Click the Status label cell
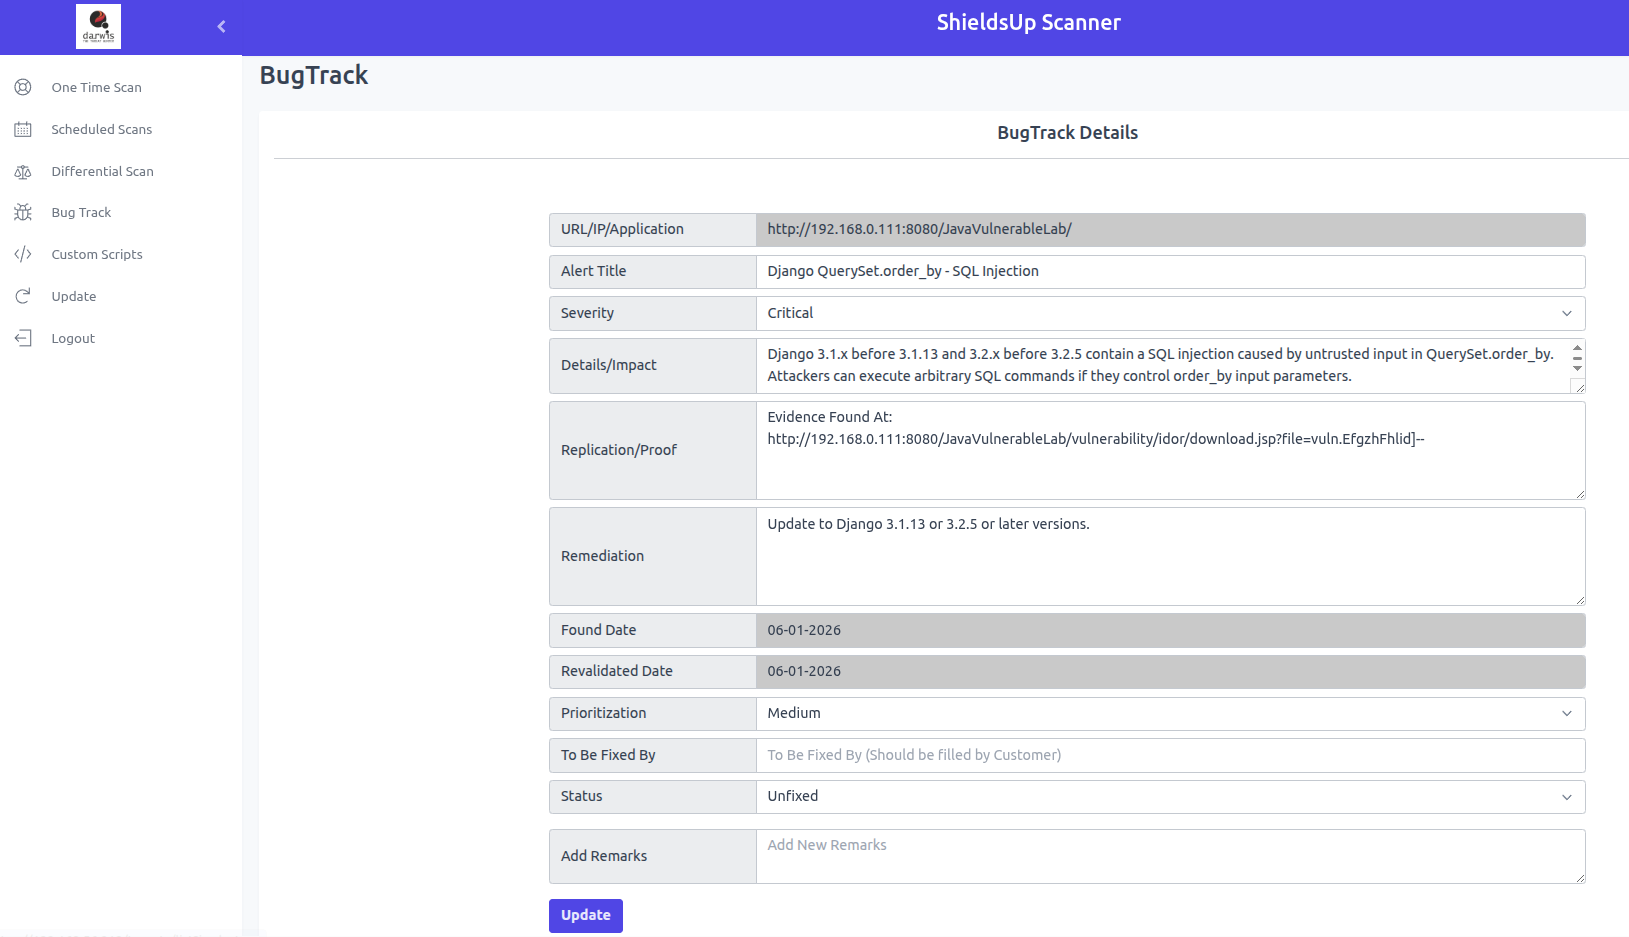 653,796
